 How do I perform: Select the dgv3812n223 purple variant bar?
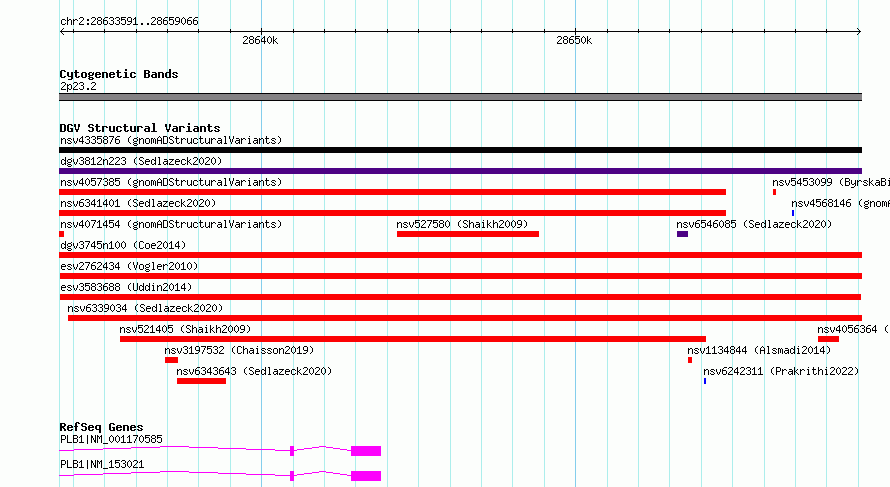coord(460,171)
